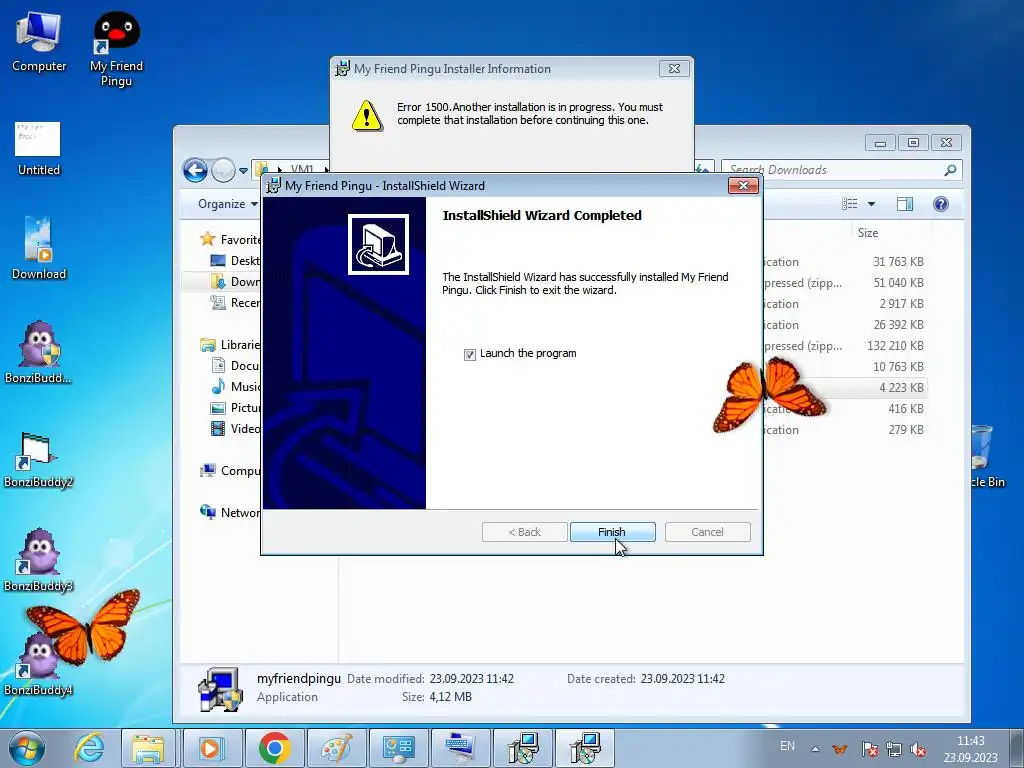Select Favorites in the navigation pane

click(x=231, y=240)
